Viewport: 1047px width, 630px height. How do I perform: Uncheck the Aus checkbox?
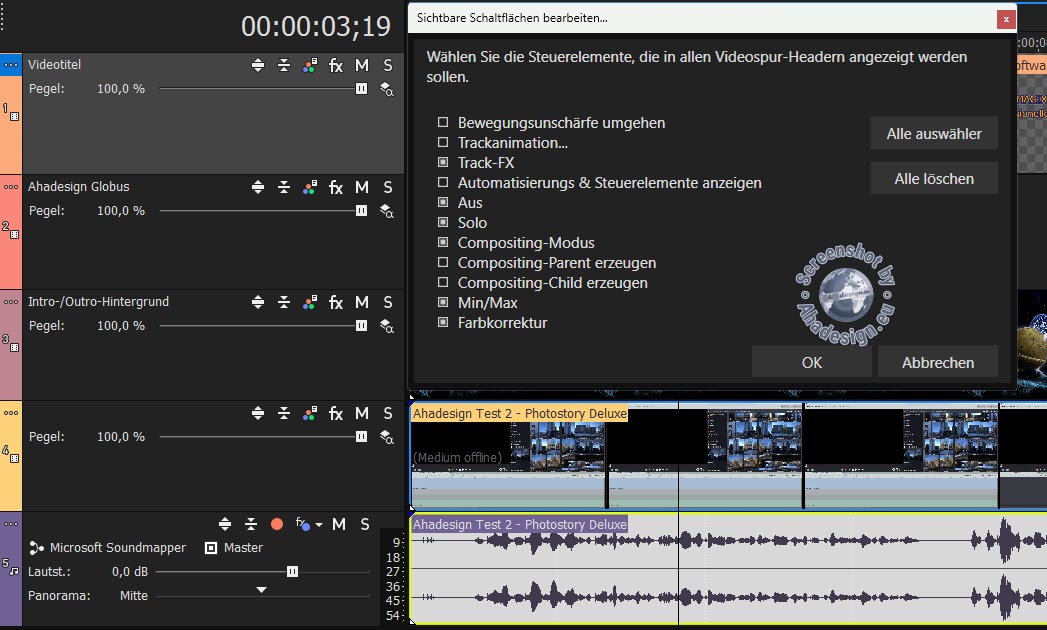tap(443, 202)
